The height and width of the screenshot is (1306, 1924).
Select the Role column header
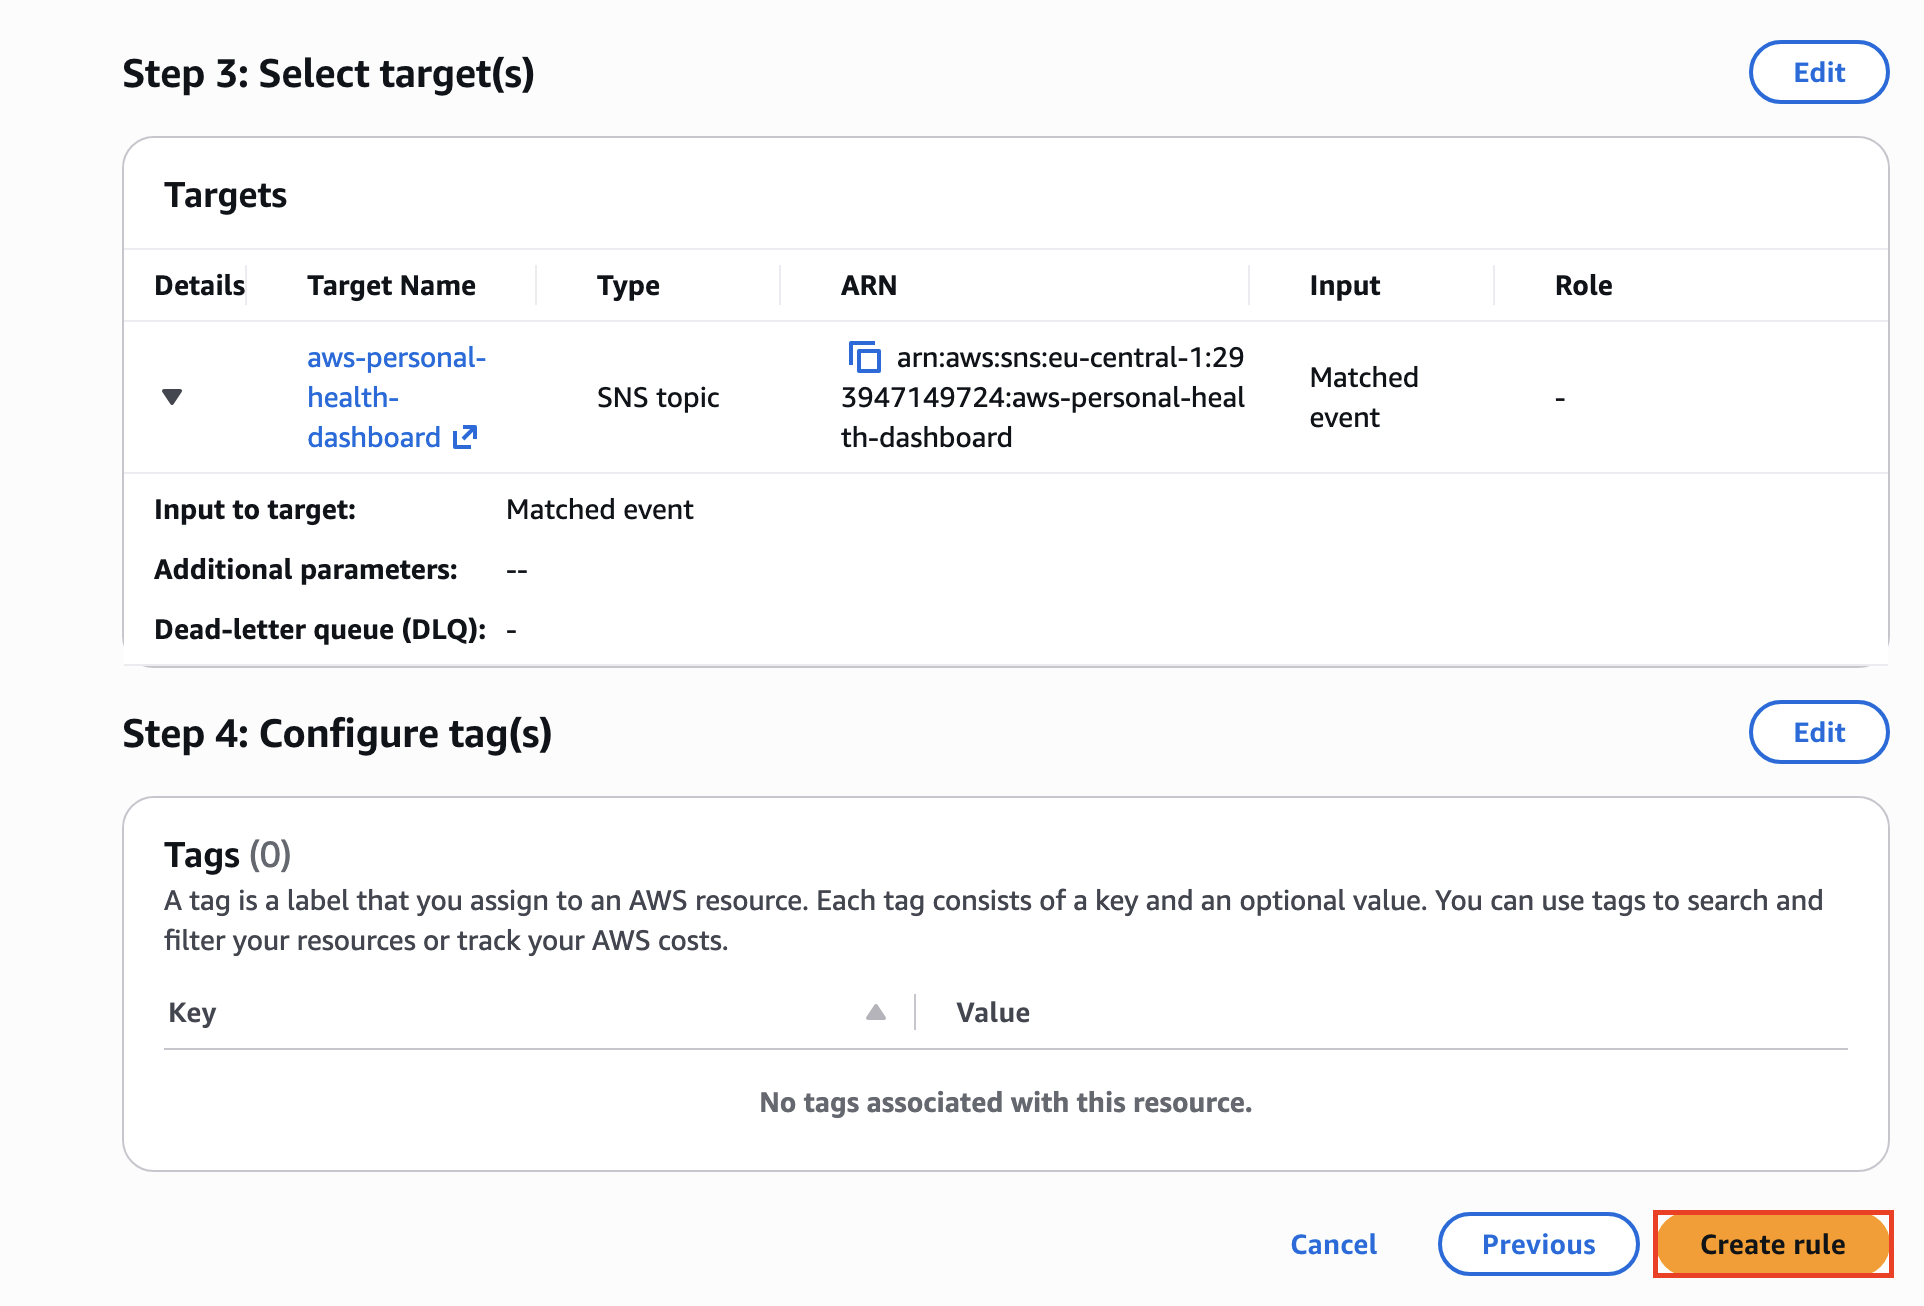click(x=1583, y=285)
